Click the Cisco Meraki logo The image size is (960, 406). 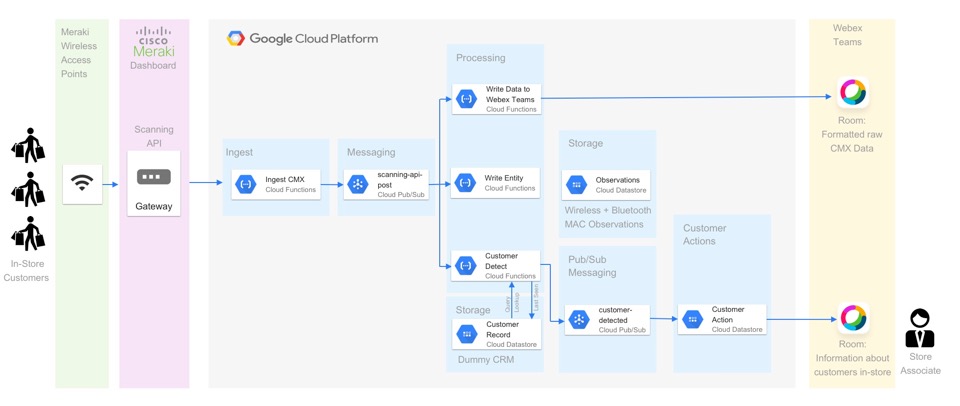[x=154, y=42]
